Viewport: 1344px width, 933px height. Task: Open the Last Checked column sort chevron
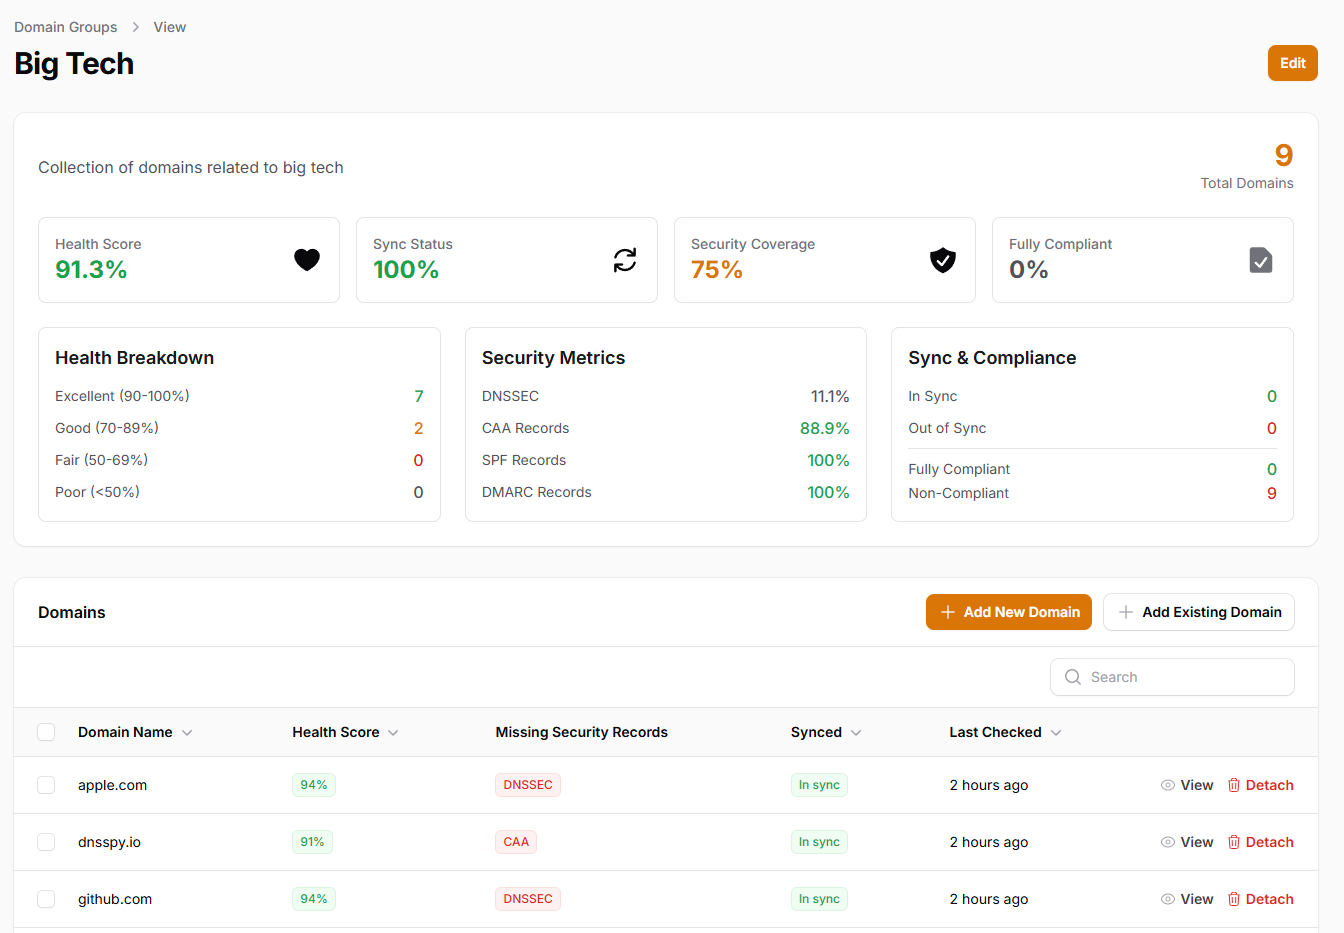point(1056,733)
